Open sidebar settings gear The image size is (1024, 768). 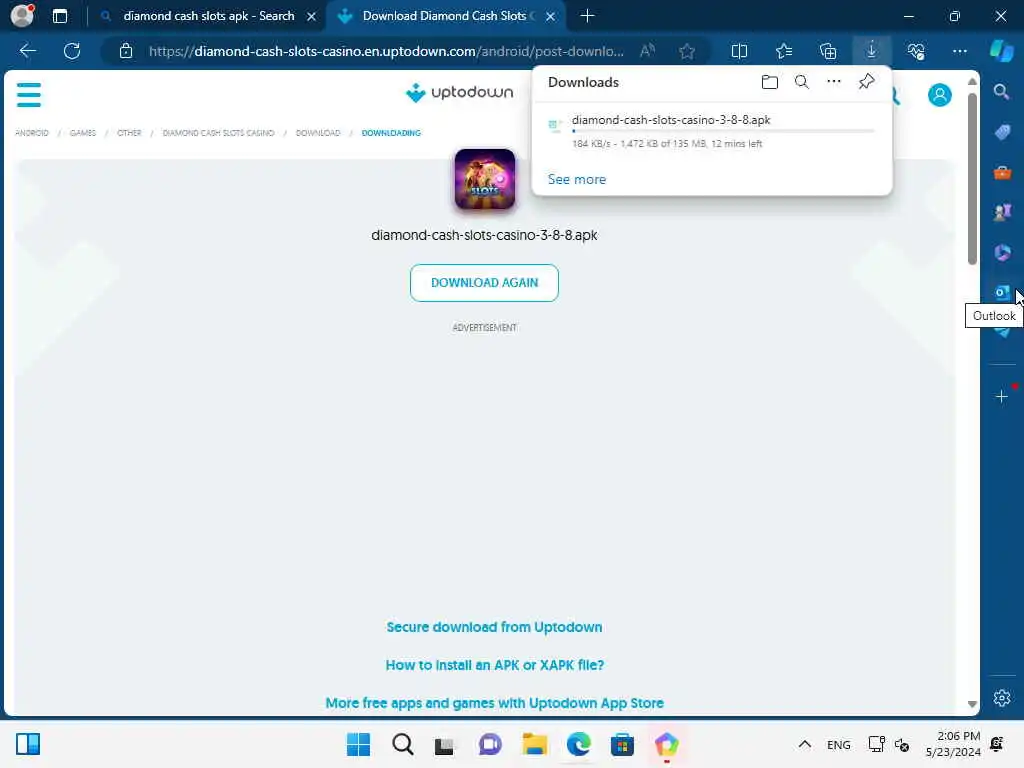tap(1002, 698)
